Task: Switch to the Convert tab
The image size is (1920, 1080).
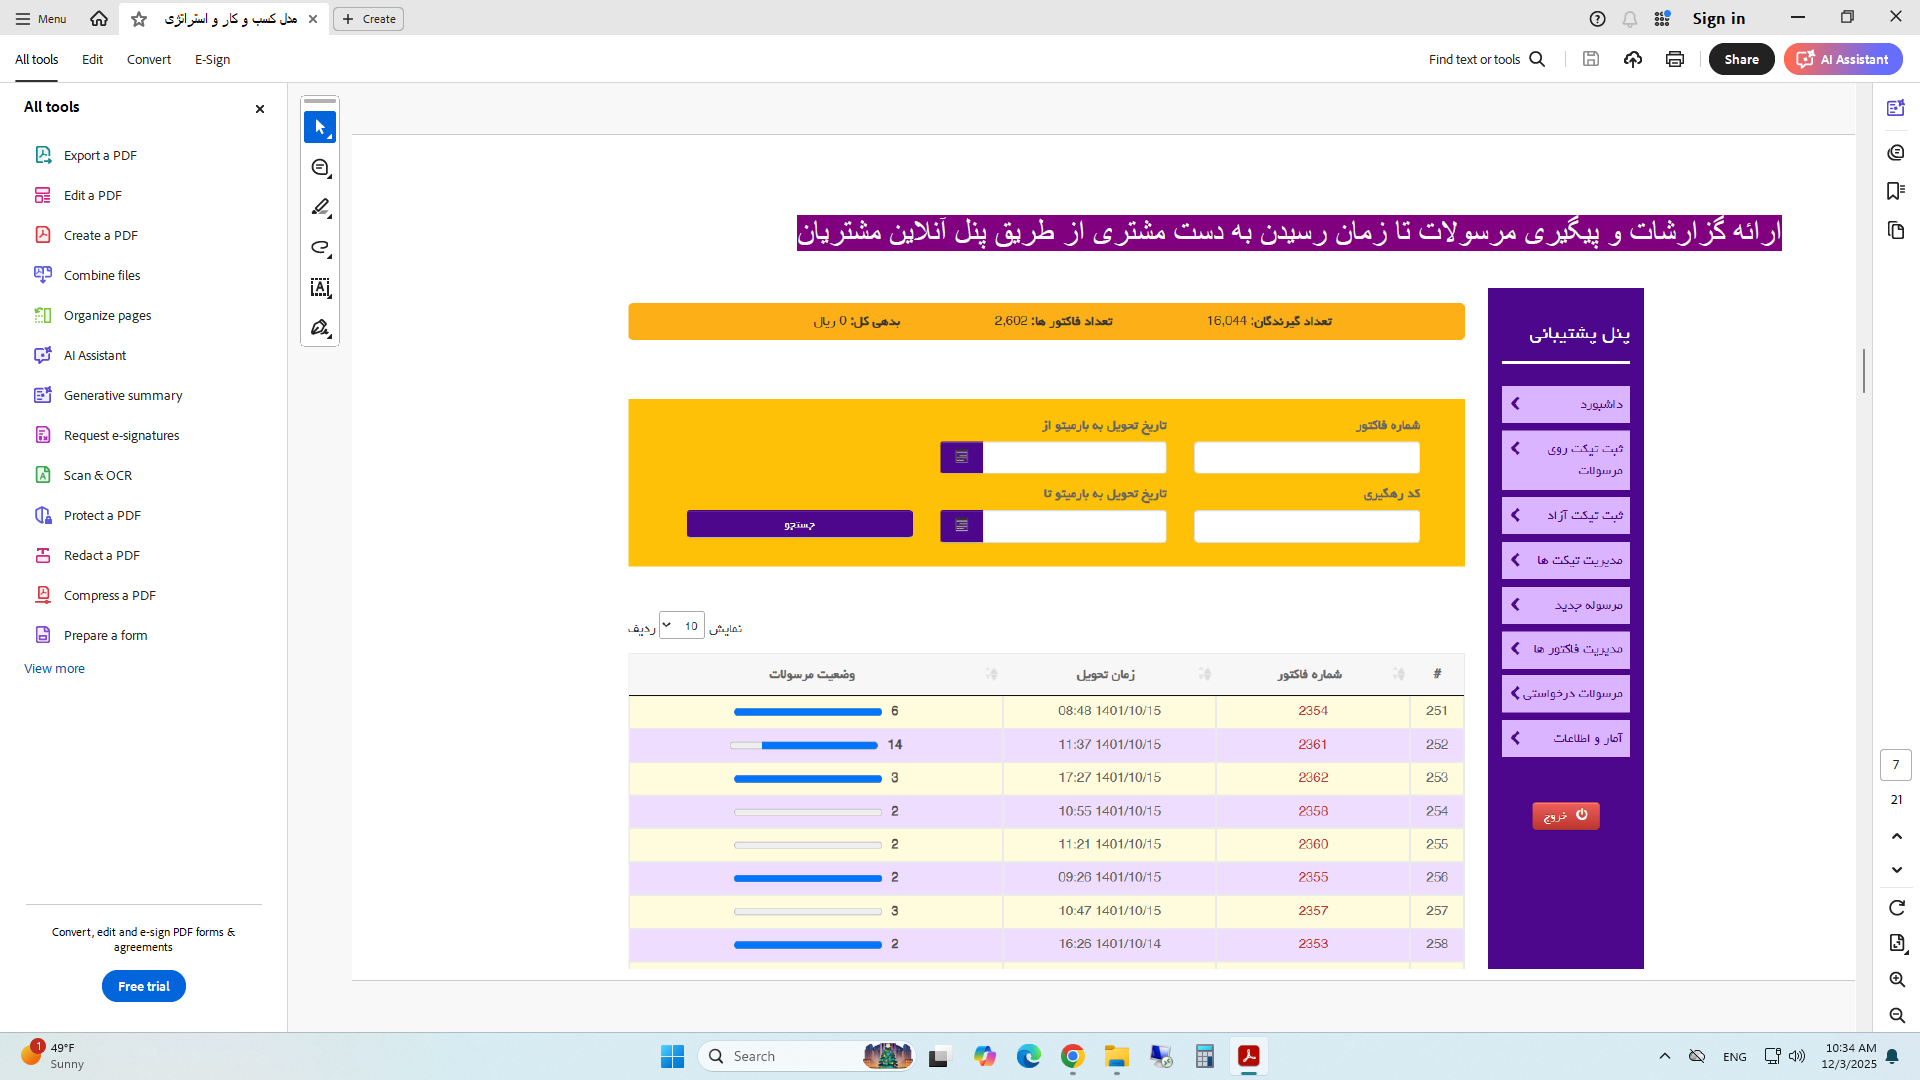Action: [x=148, y=59]
